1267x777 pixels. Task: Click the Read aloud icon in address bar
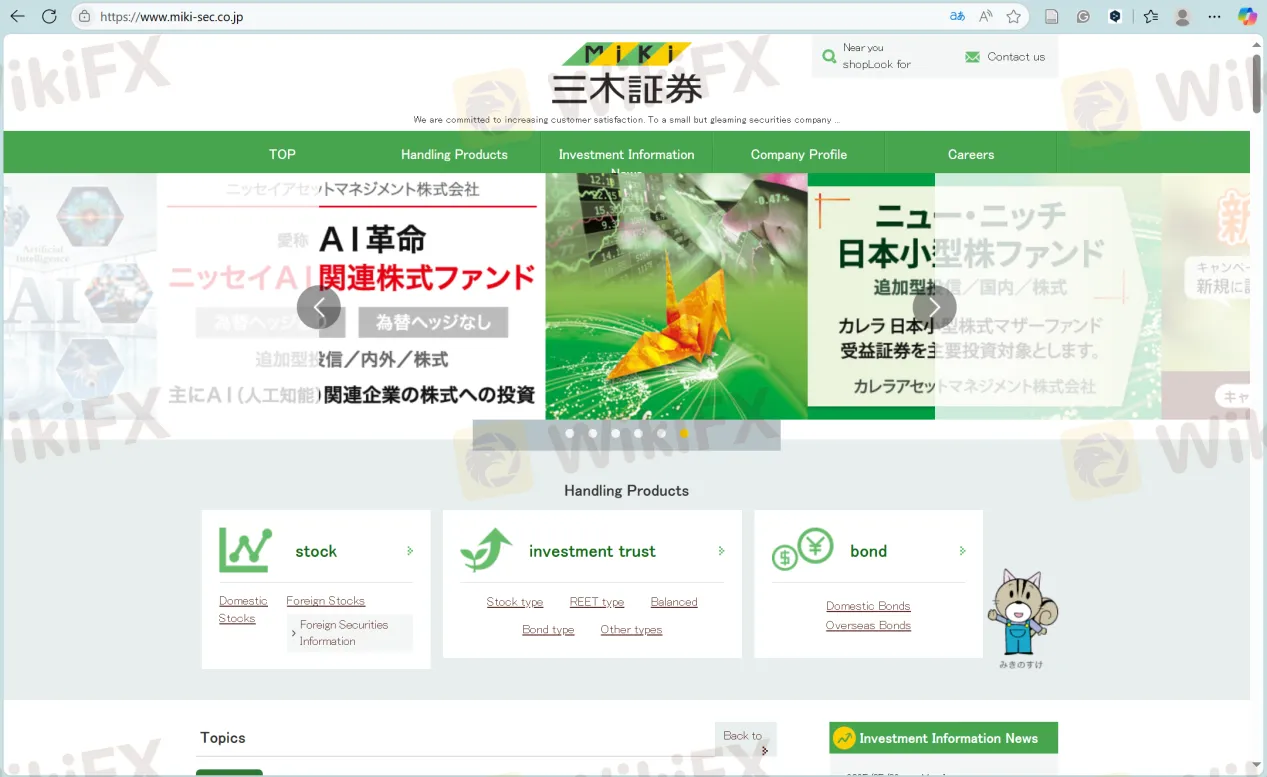coord(986,17)
